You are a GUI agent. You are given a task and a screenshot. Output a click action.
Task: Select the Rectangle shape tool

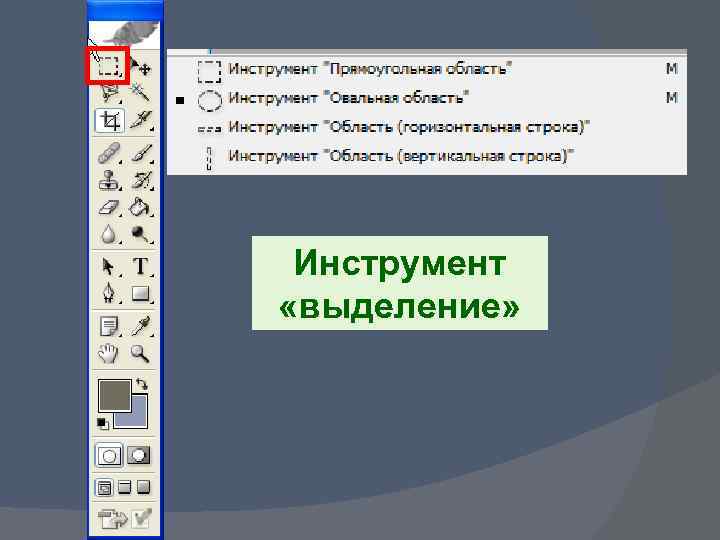(x=141, y=293)
